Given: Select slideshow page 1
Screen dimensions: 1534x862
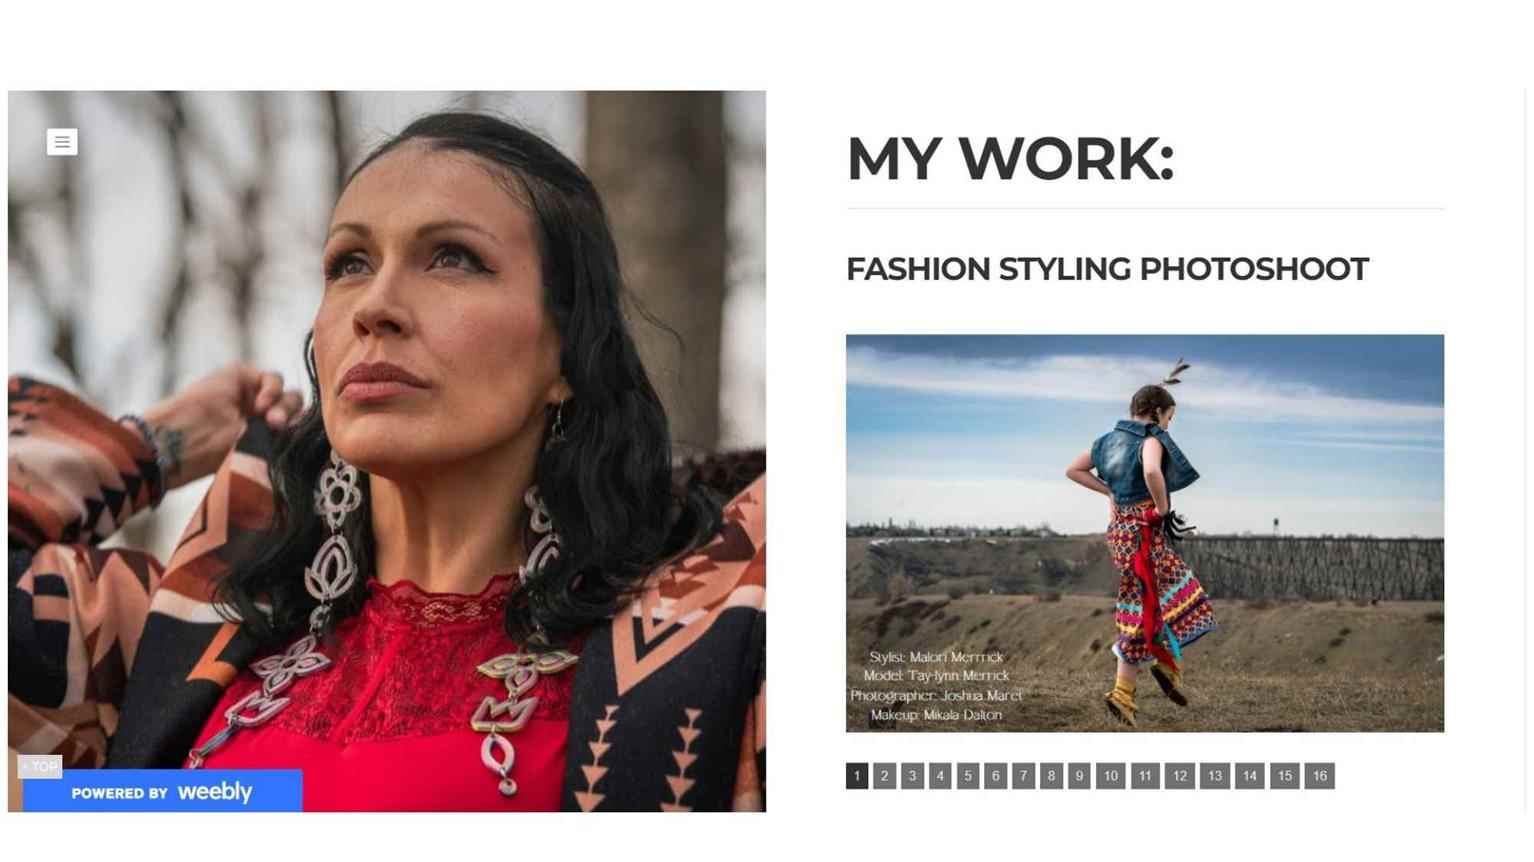Looking at the screenshot, I should 857,776.
